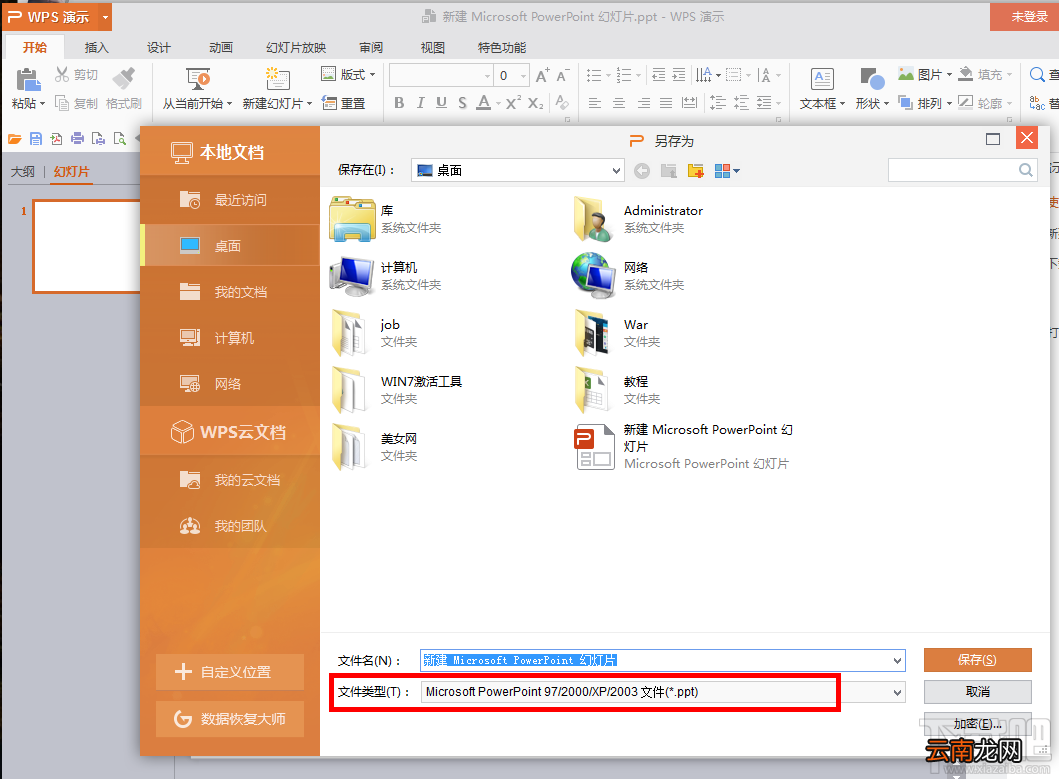Toggle Italic formatting

[x=420, y=103]
